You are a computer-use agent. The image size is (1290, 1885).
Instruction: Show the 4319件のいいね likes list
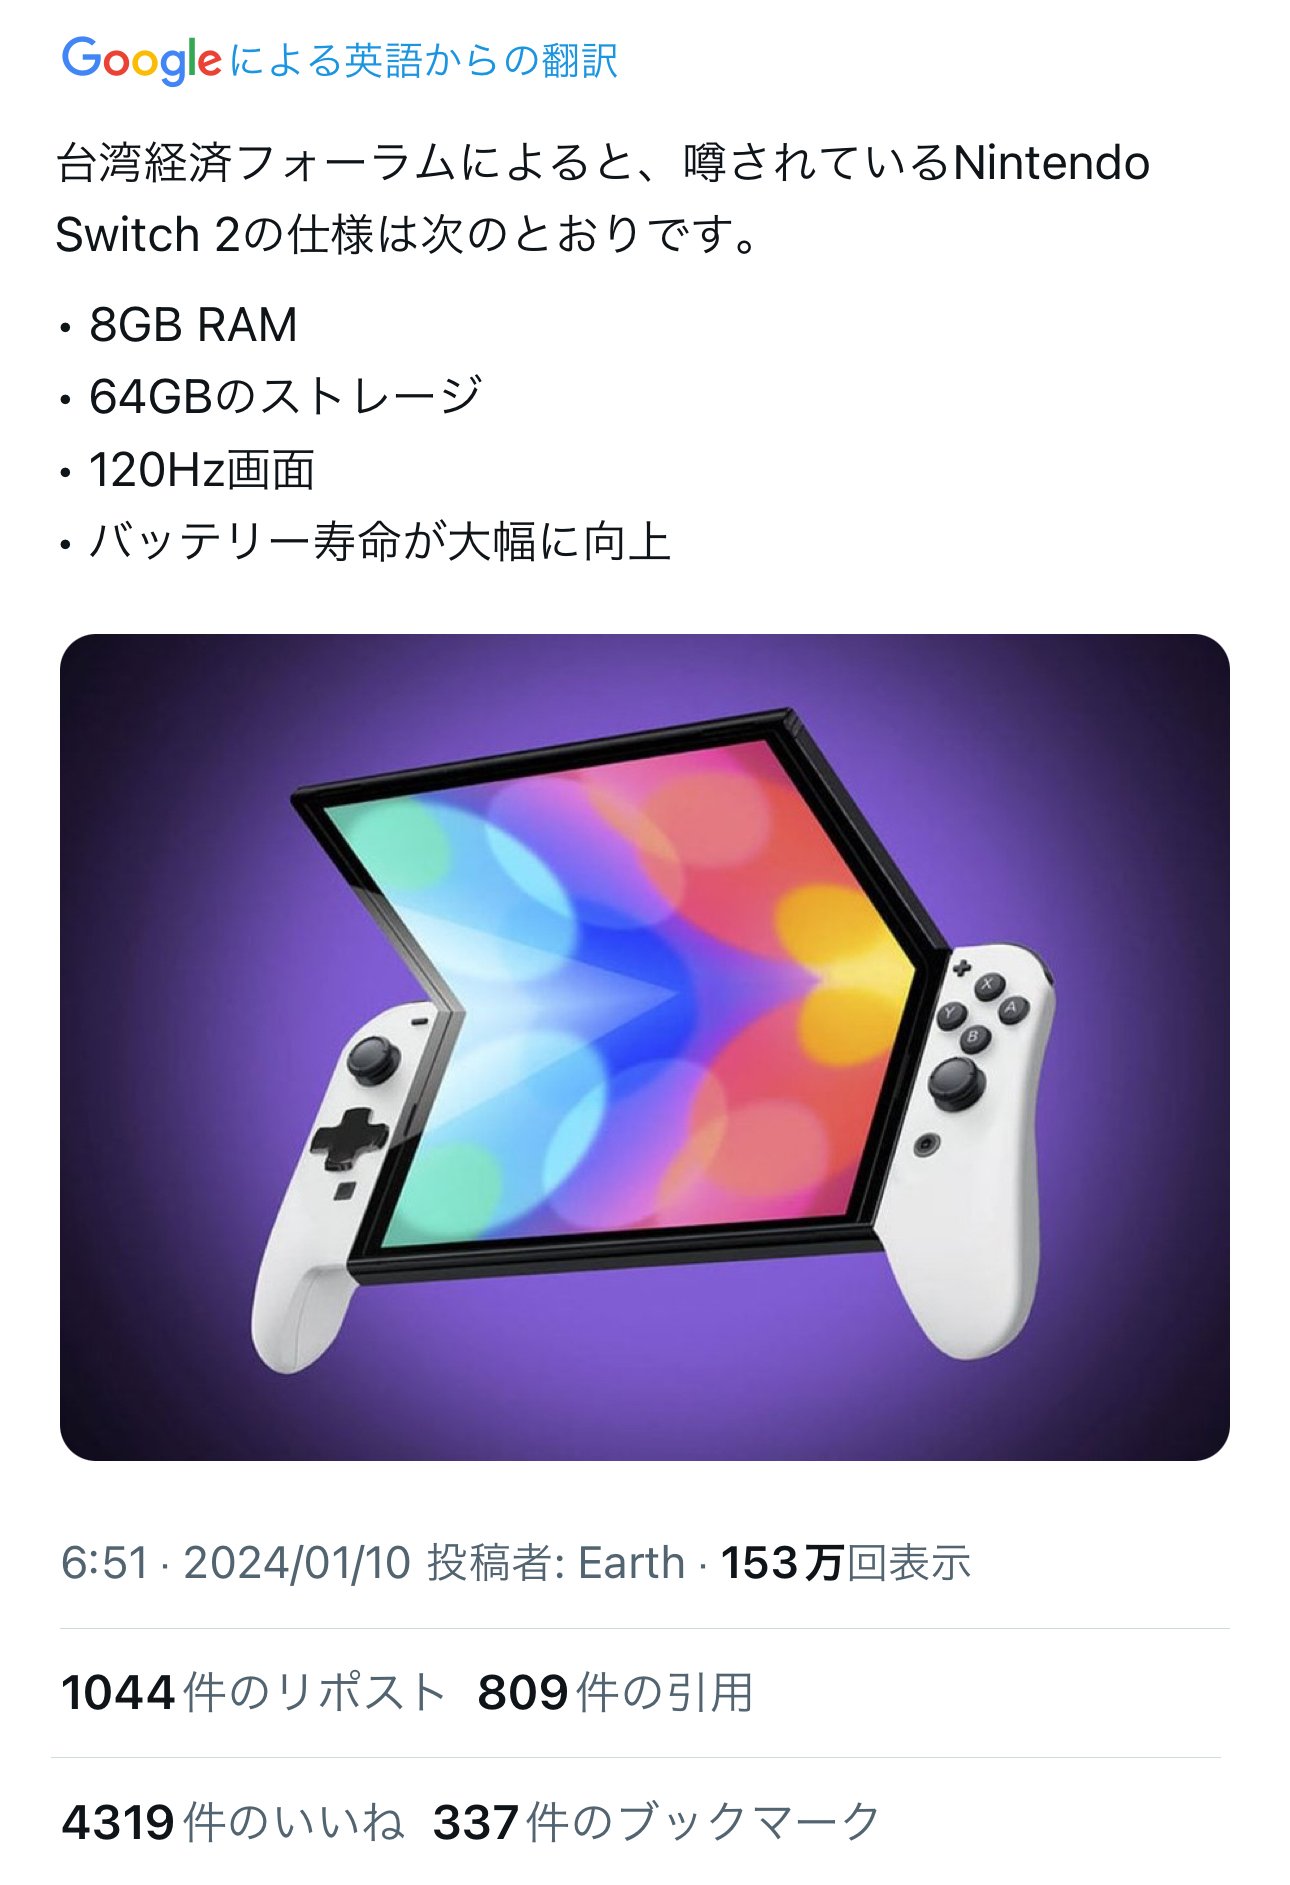point(233,1822)
